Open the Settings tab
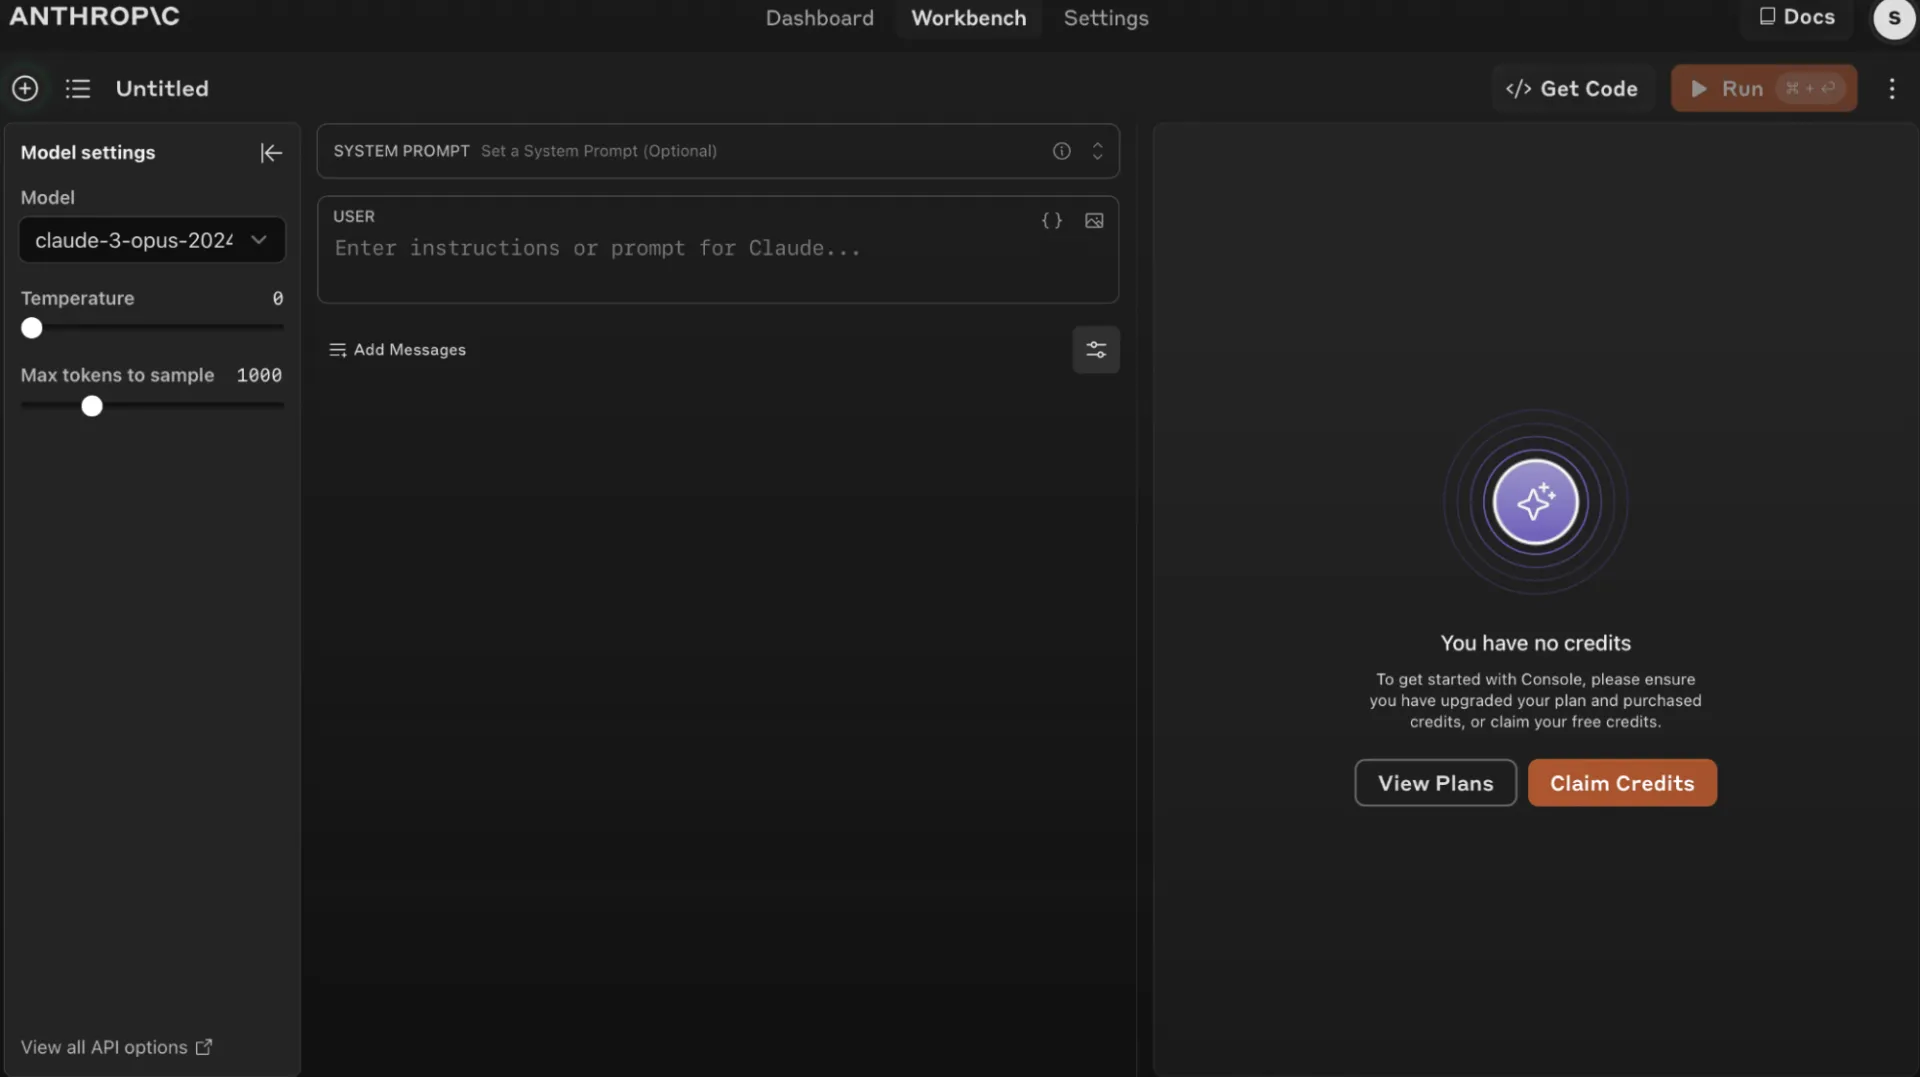 coord(1106,18)
